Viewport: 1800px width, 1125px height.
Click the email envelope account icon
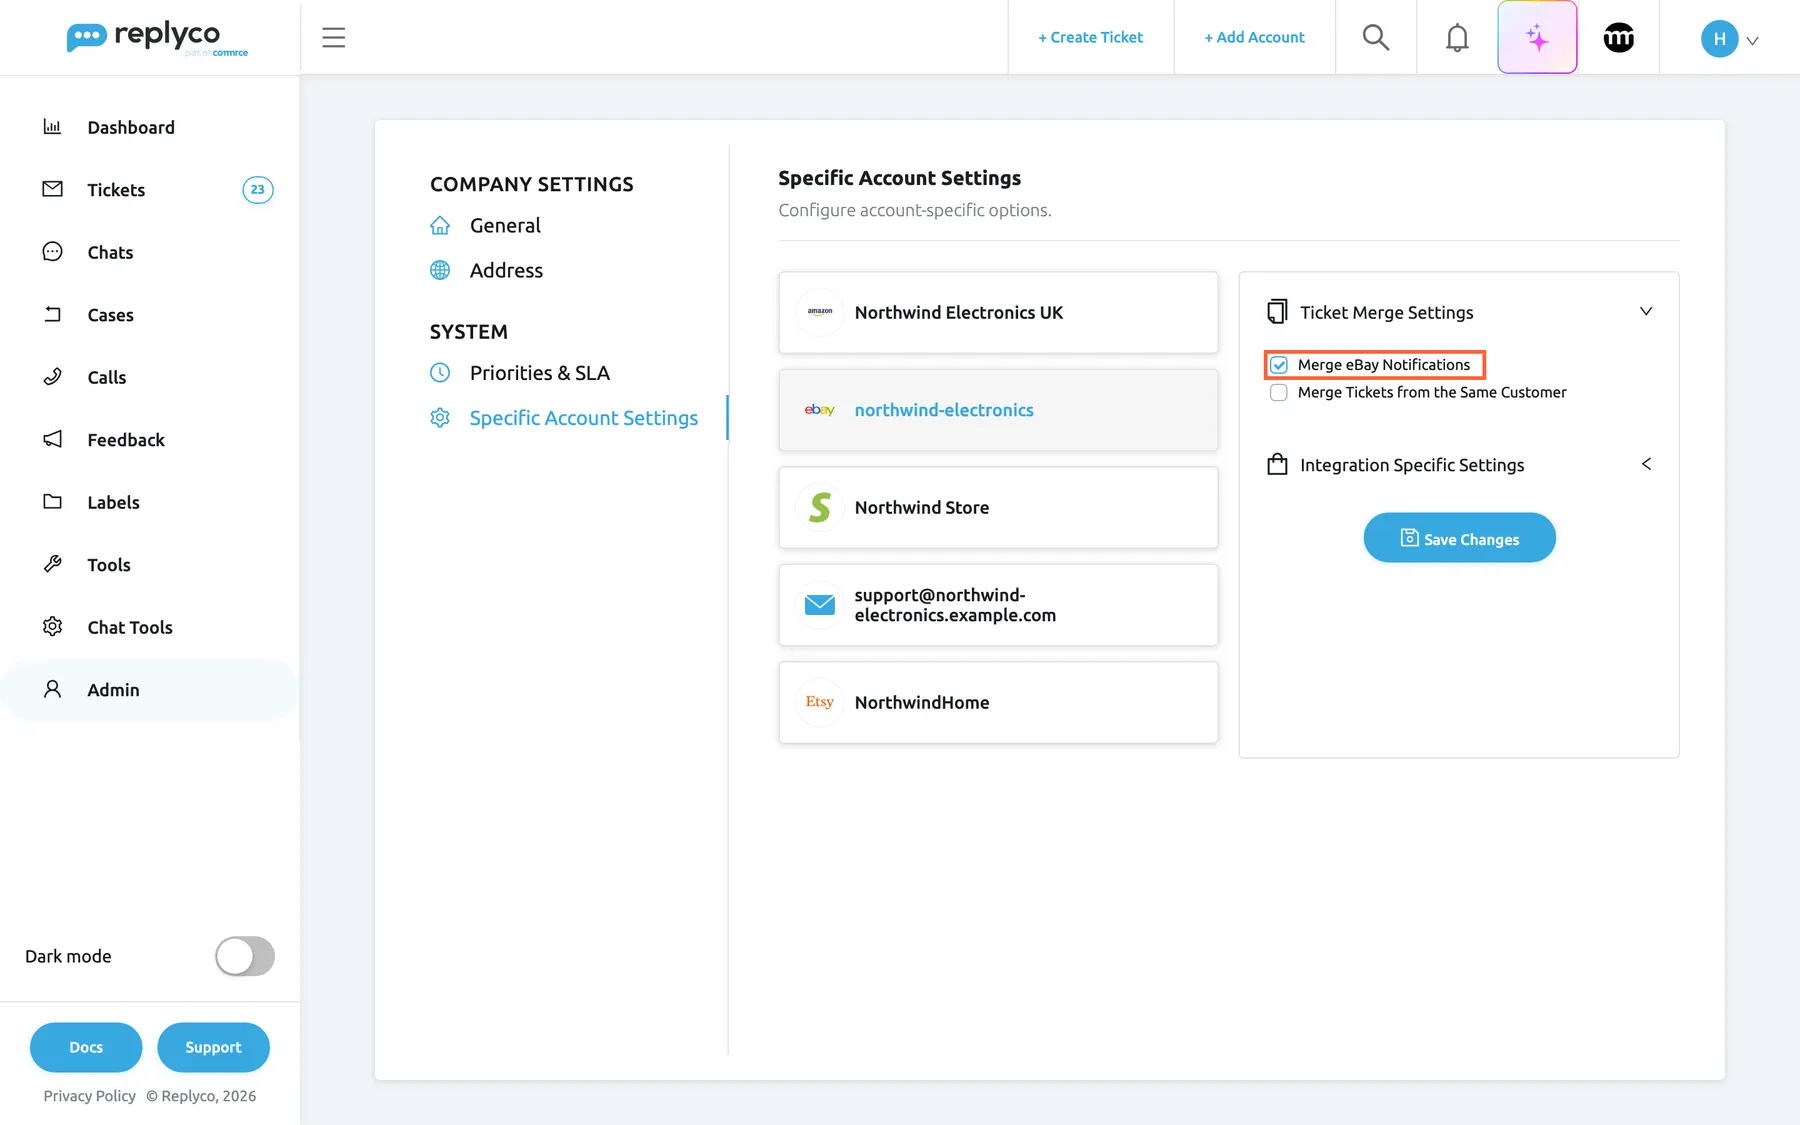click(820, 605)
